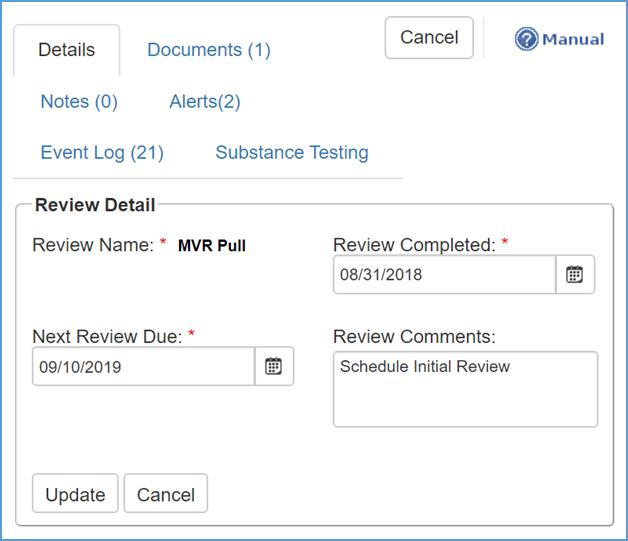Viewport: 628px width, 541px height.
Task: Show the Event Log (21) tab
Action: pyautogui.click(x=102, y=153)
